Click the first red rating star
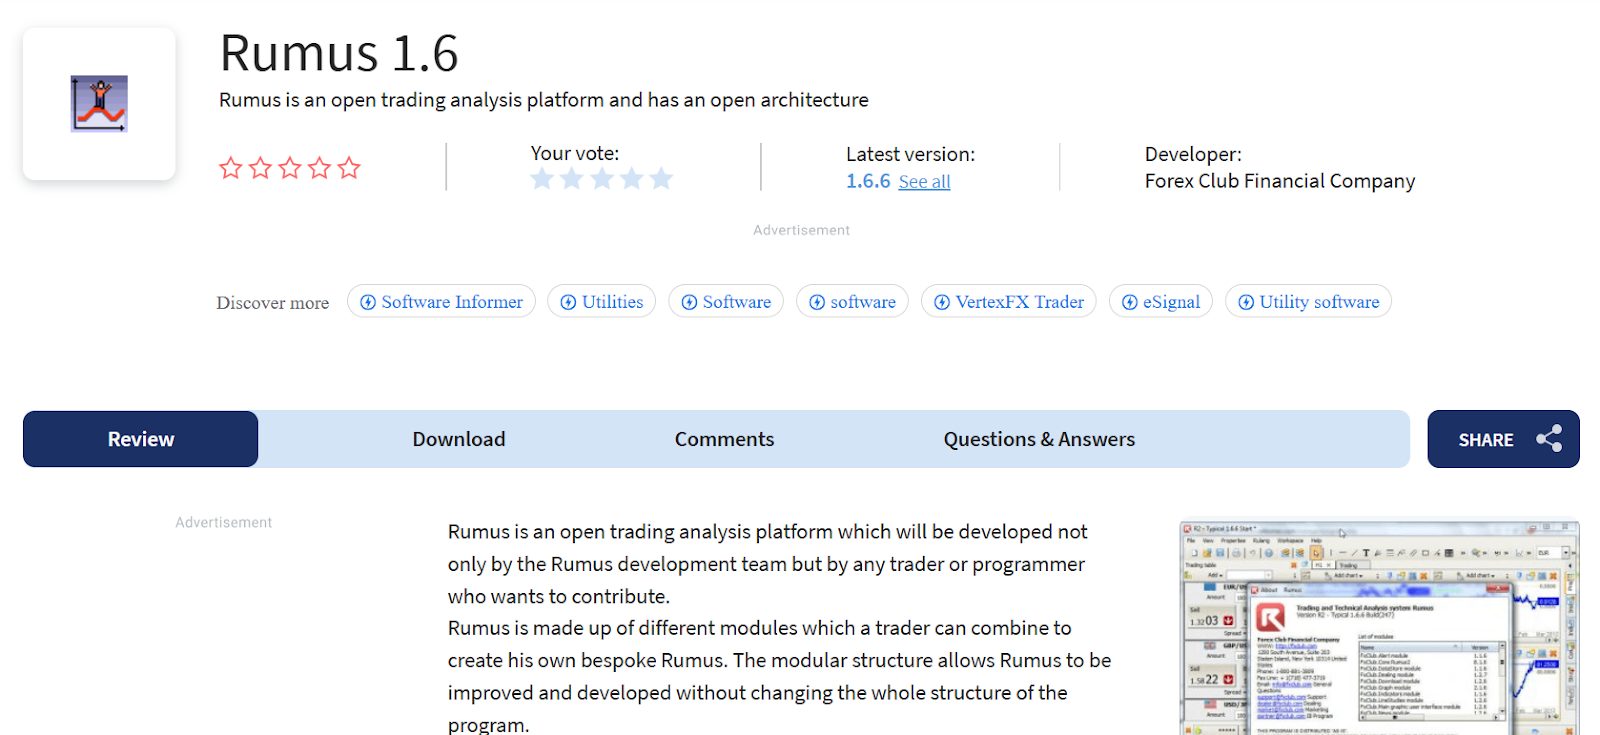Image resolution: width=1600 pixels, height=735 pixels. coord(231,168)
